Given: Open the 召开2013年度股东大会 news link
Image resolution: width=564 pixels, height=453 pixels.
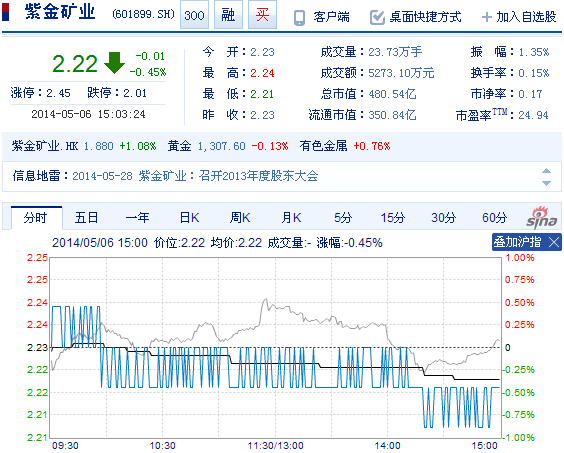Looking at the screenshot, I should click(258, 176).
